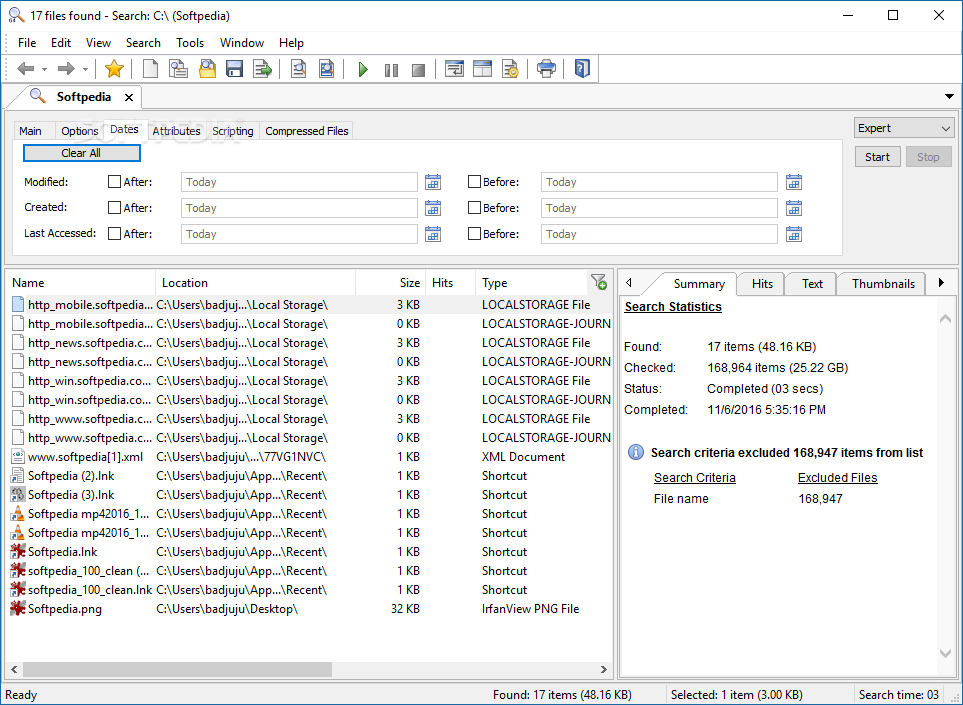Click the Help book toolbar icon
963x705 pixels.
point(582,69)
